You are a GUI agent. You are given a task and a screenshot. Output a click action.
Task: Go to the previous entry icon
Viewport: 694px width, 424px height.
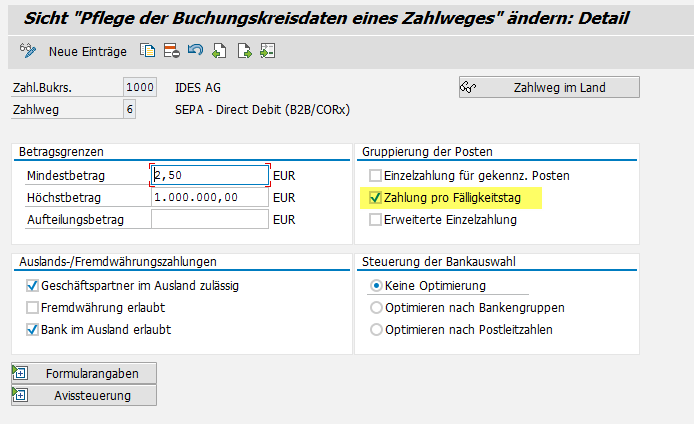click(219, 51)
